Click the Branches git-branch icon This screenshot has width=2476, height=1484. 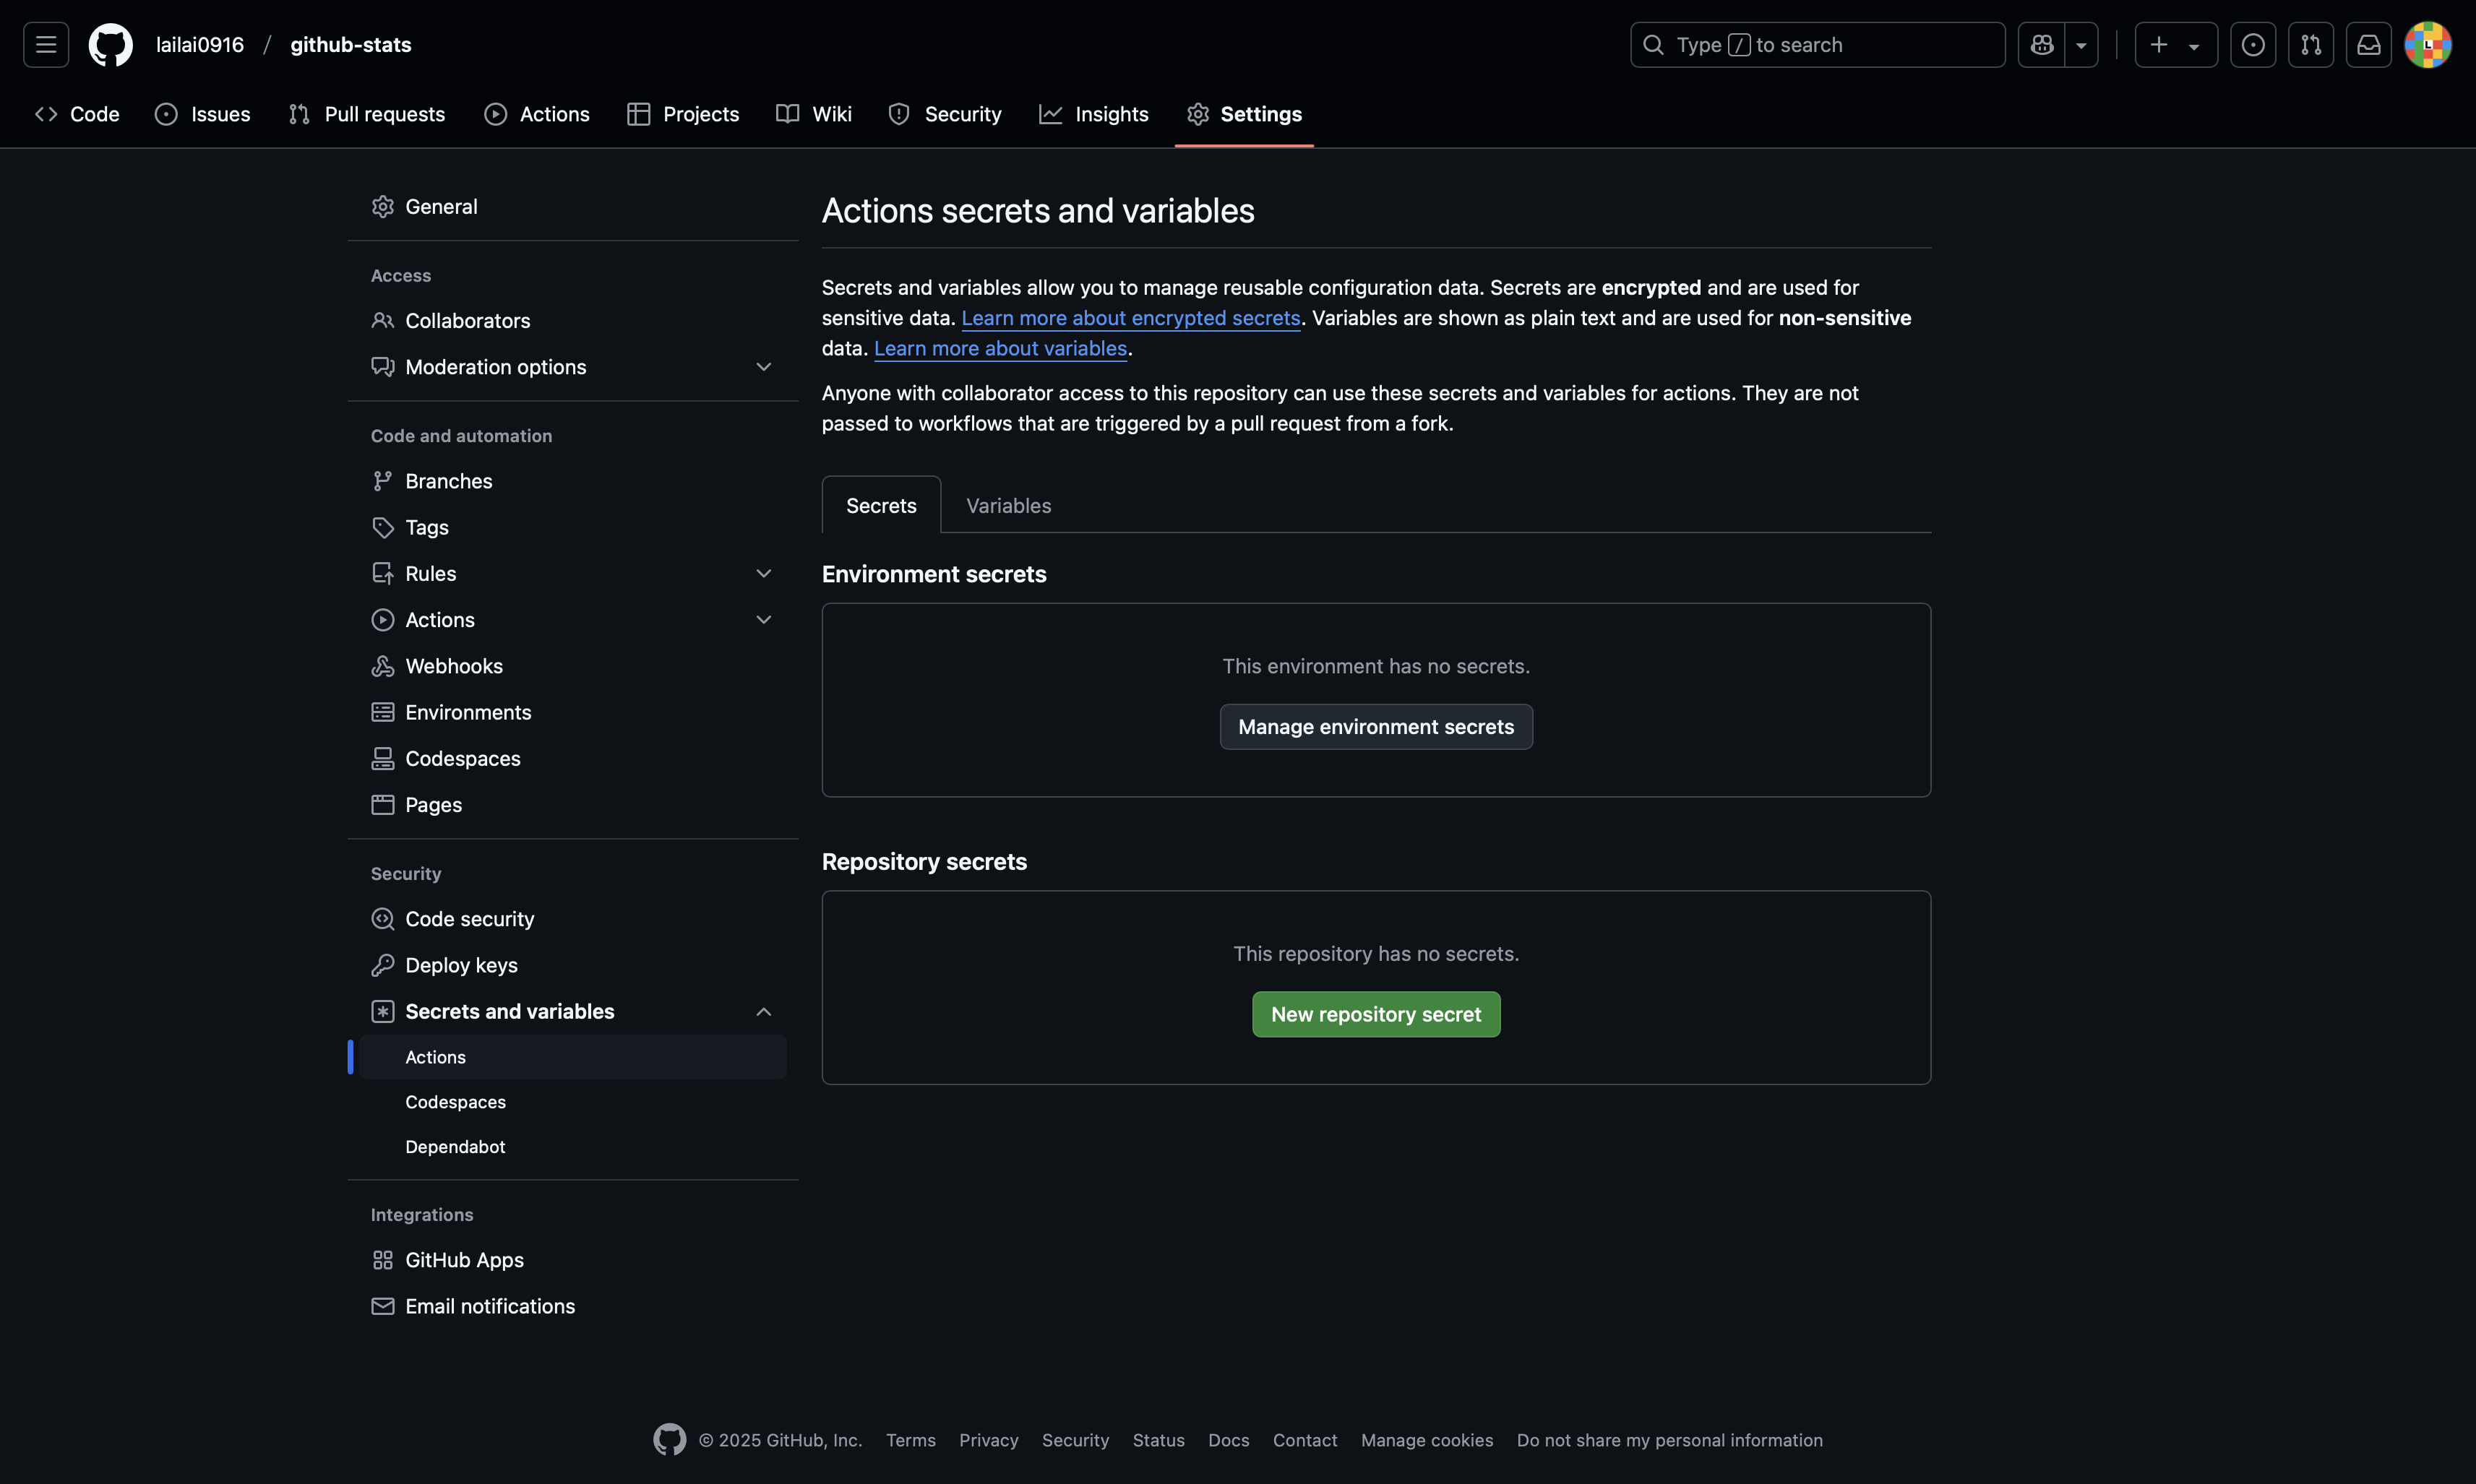pos(383,481)
